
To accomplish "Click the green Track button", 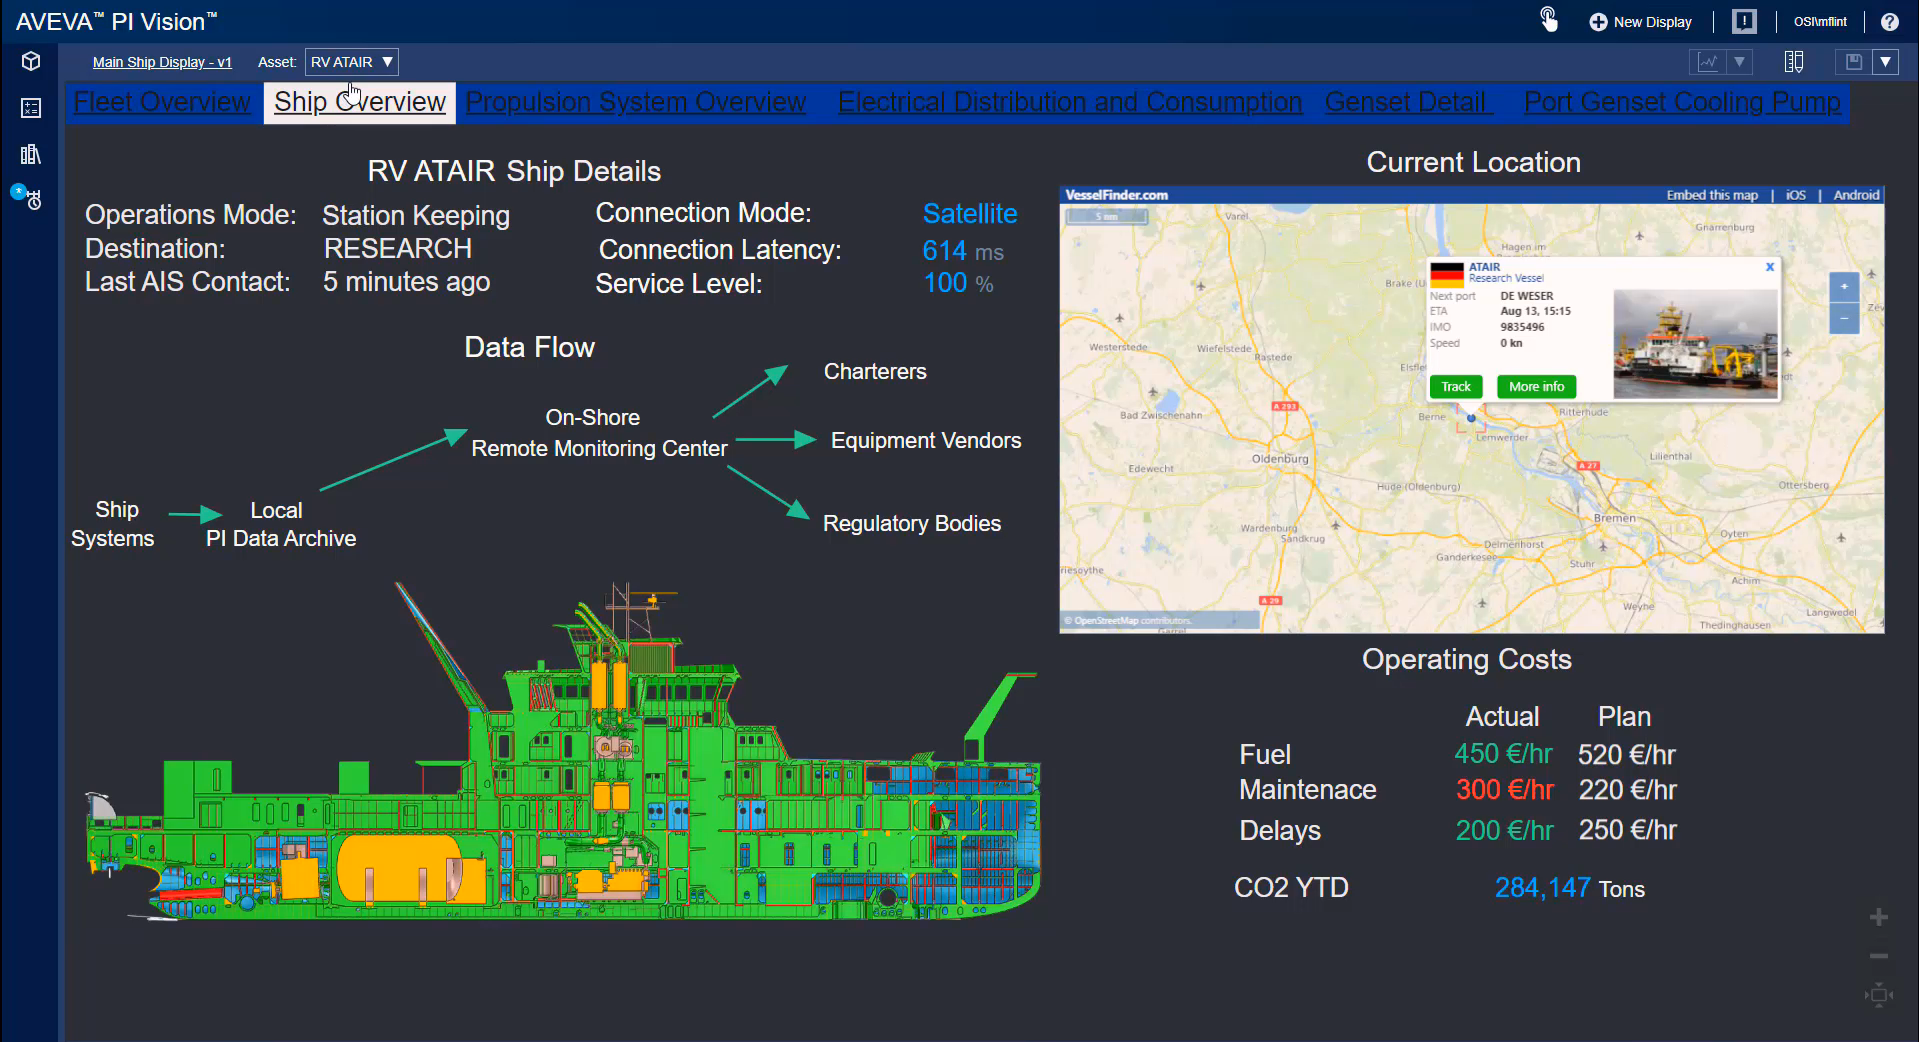I will tap(1456, 387).
